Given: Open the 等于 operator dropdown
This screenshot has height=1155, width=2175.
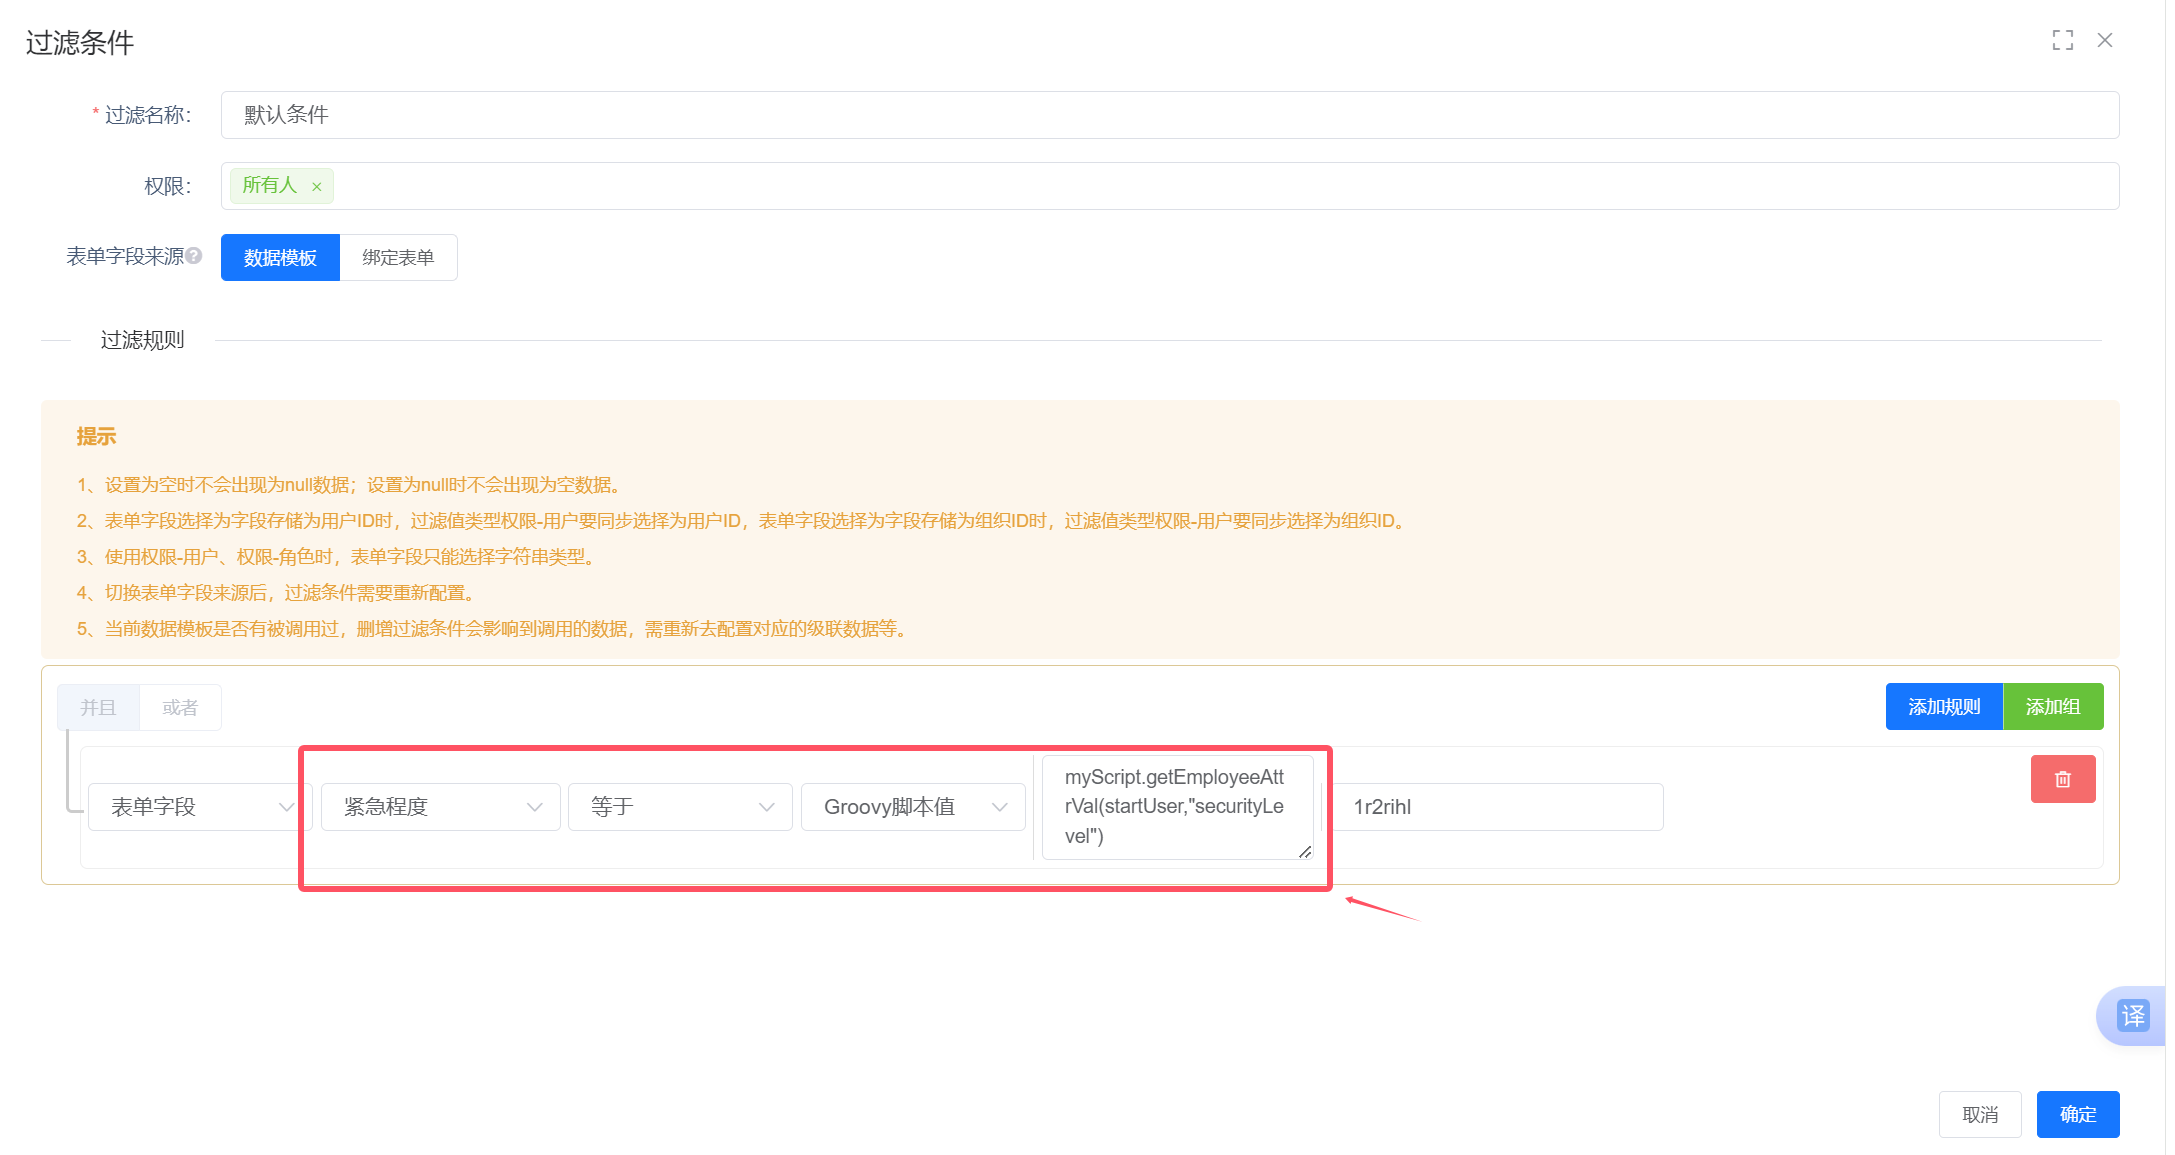Looking at the screenshot, I should point(680,807).
